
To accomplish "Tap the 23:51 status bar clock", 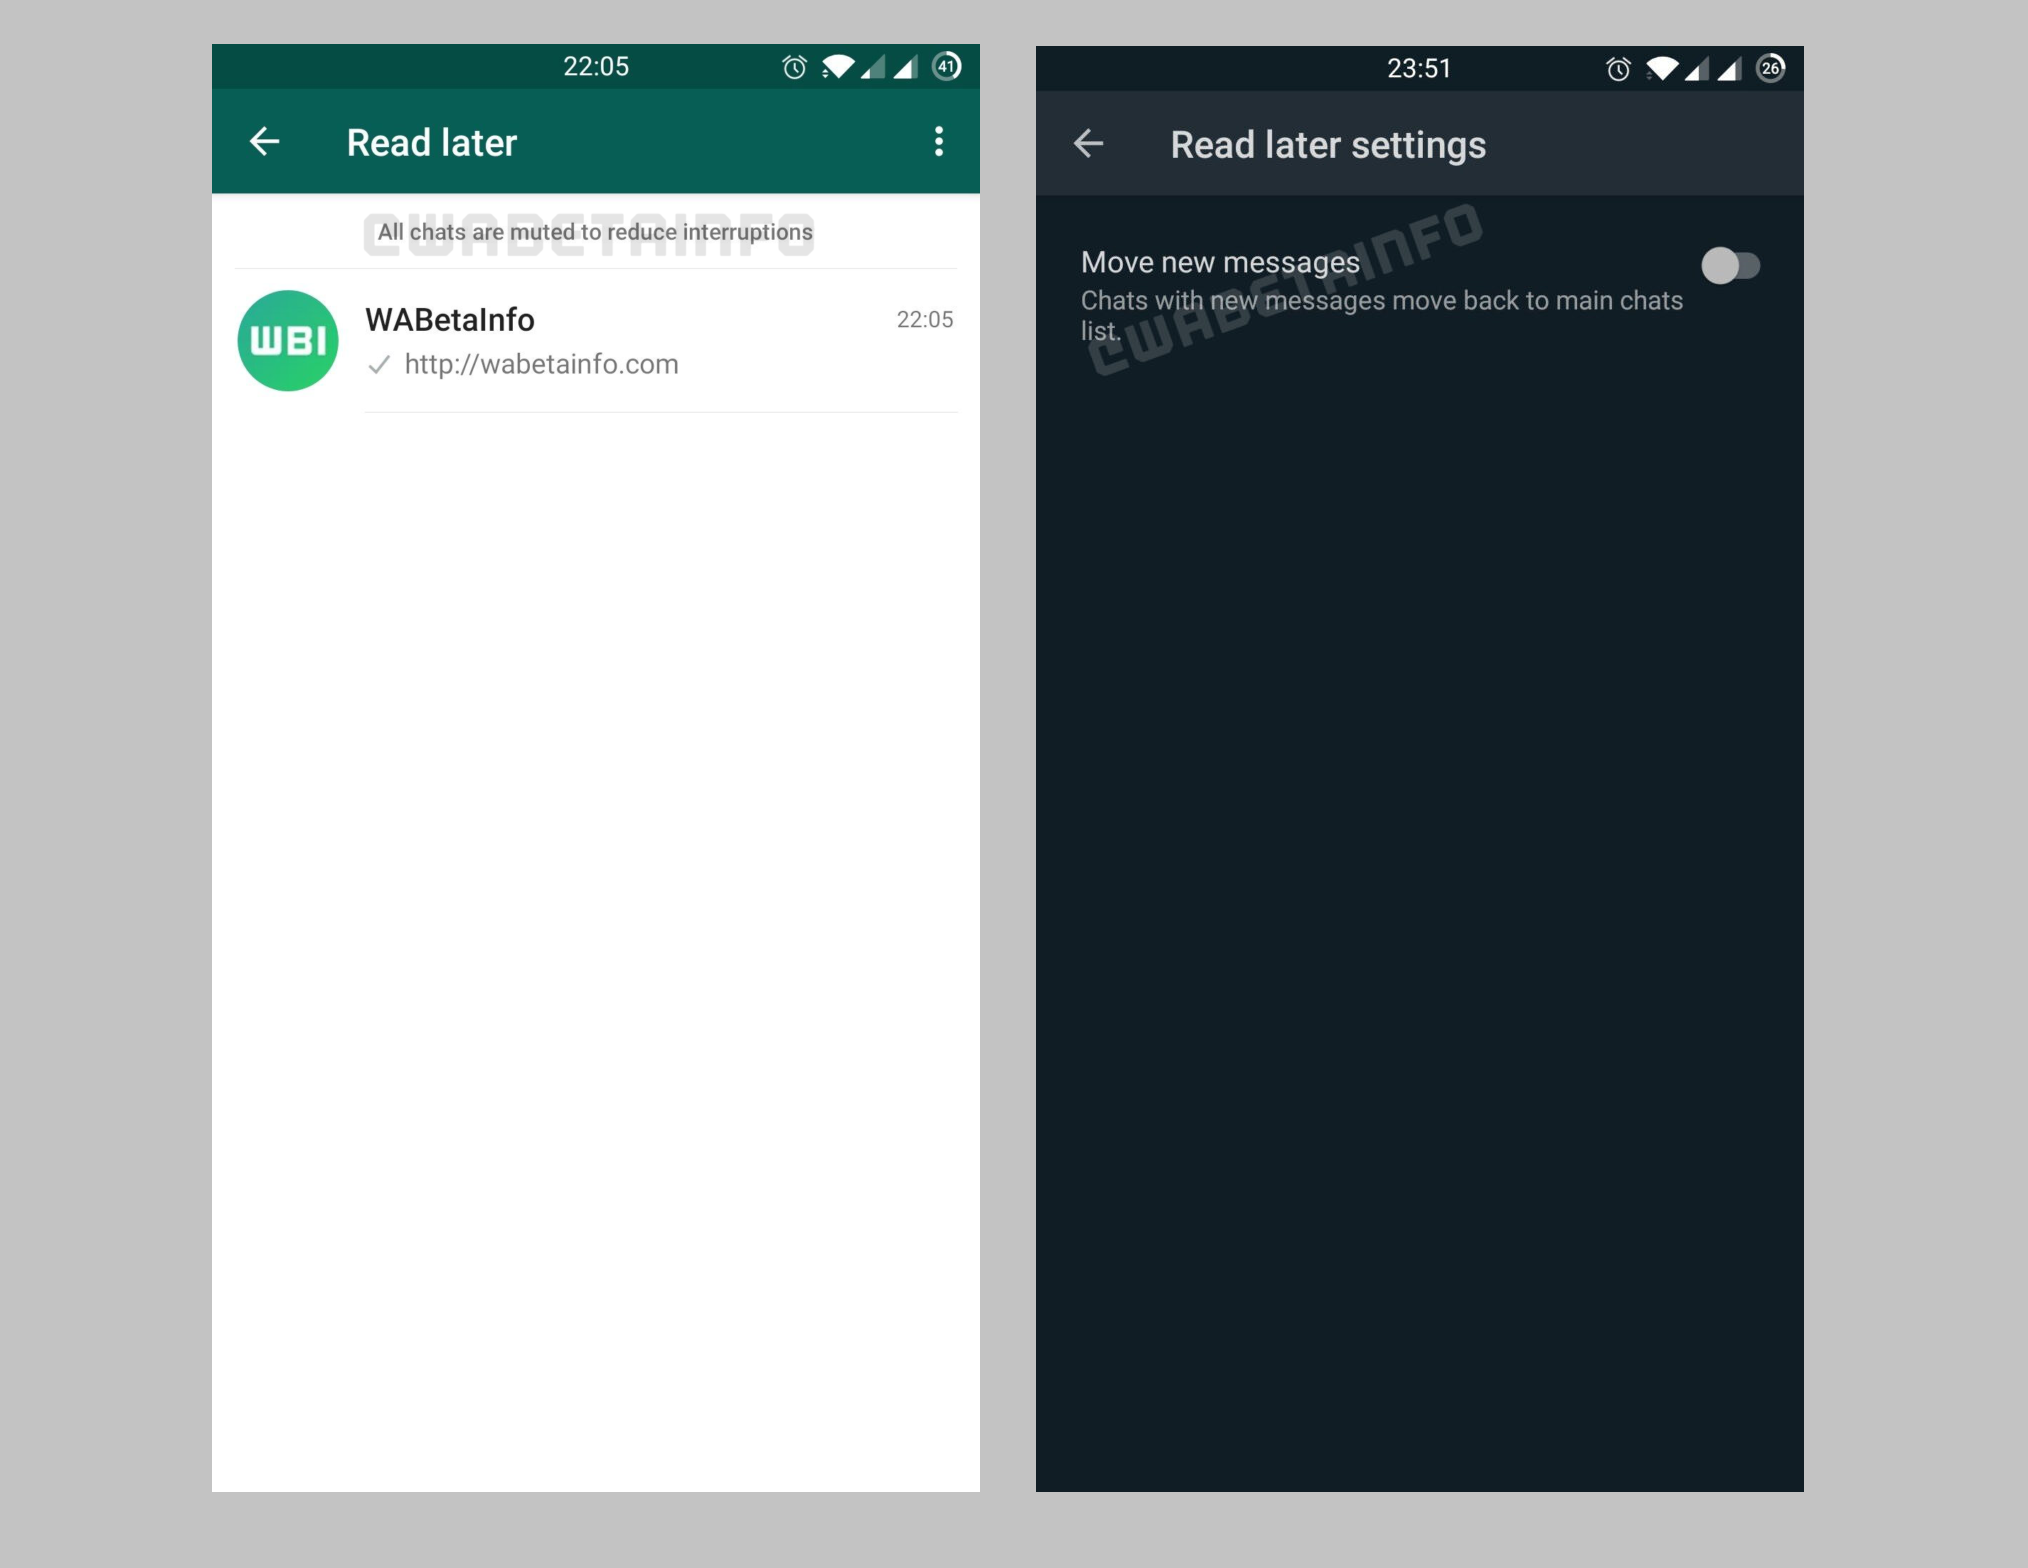I will click(1419, 69).
